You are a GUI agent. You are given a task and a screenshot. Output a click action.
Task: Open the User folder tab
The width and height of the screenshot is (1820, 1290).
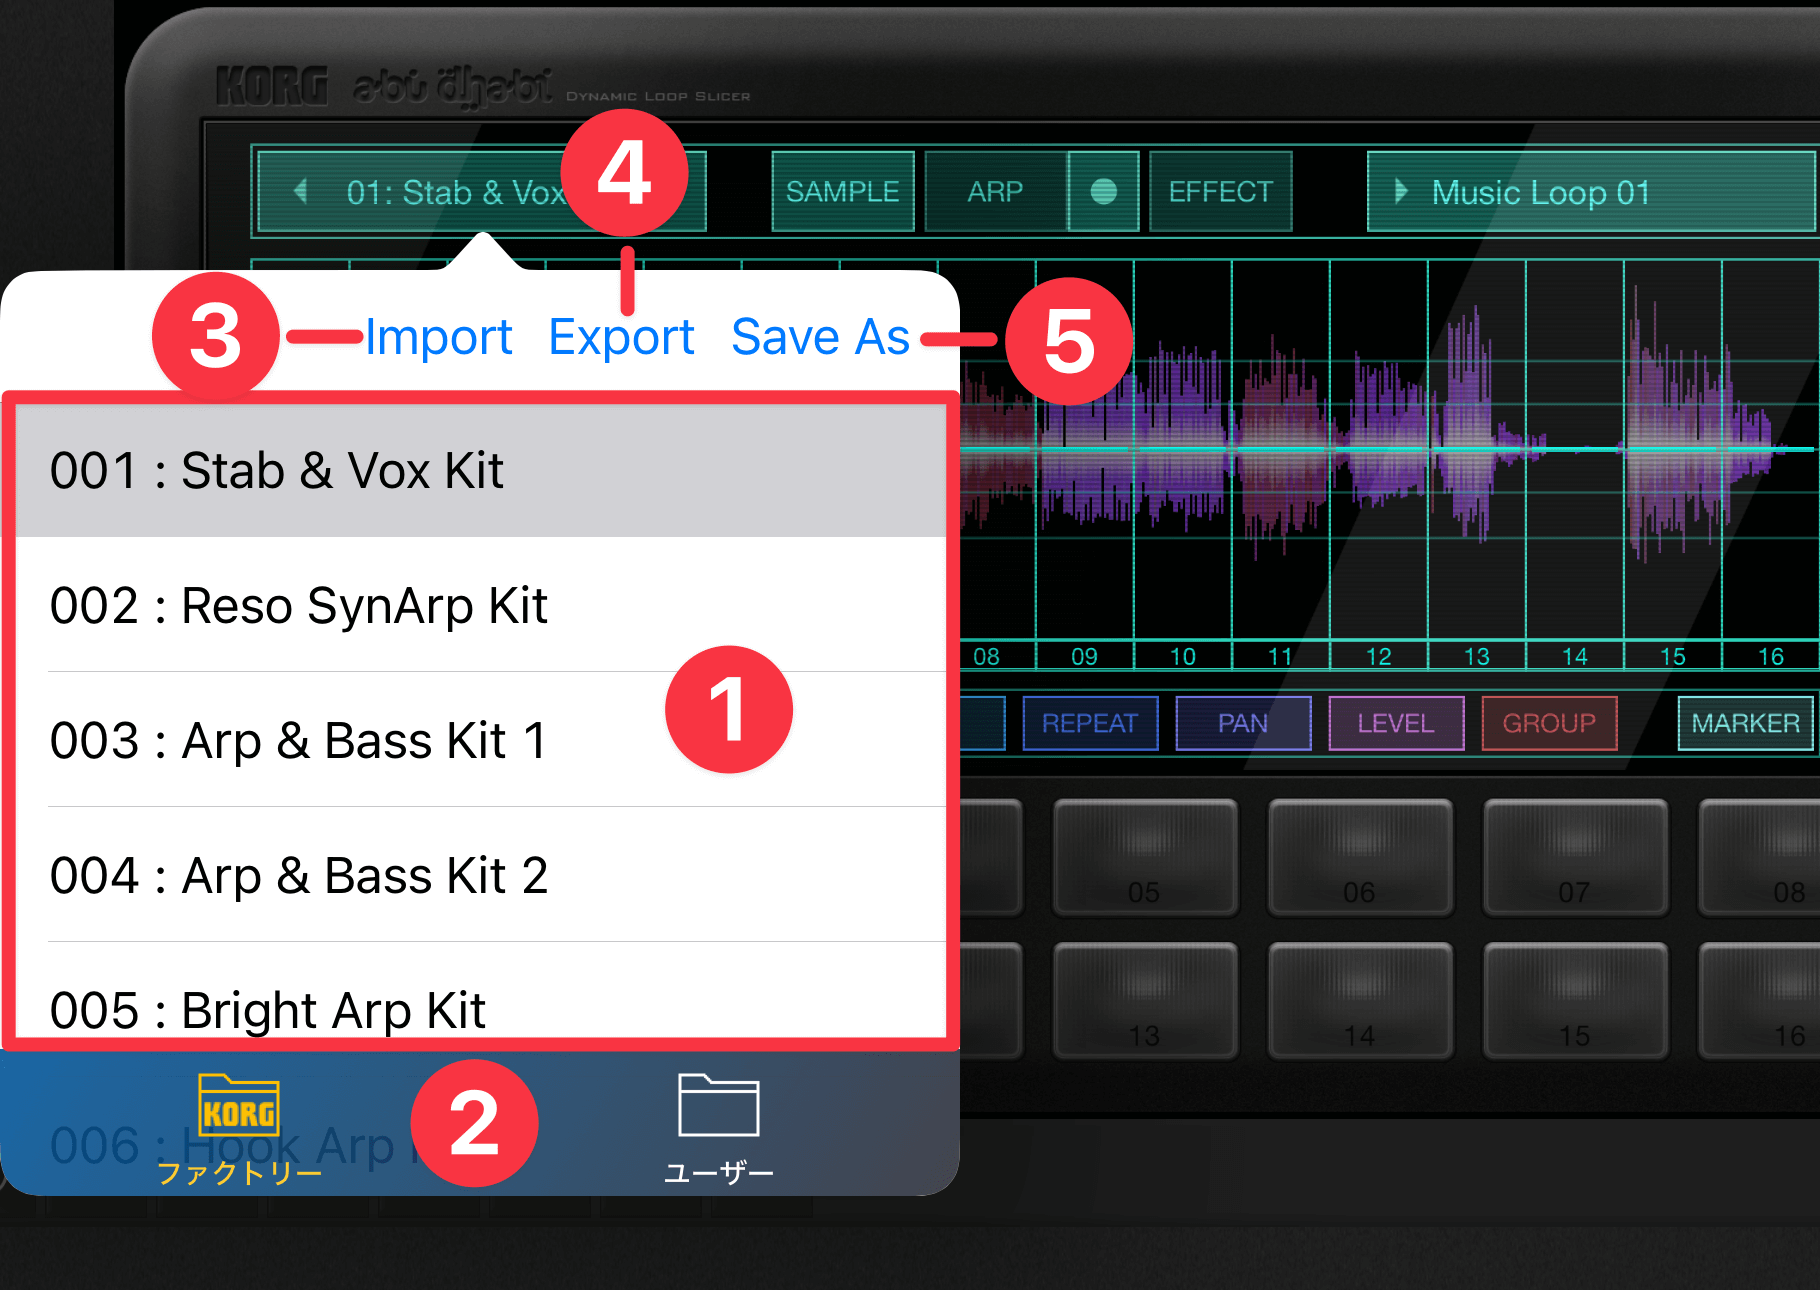(718, 1129)
